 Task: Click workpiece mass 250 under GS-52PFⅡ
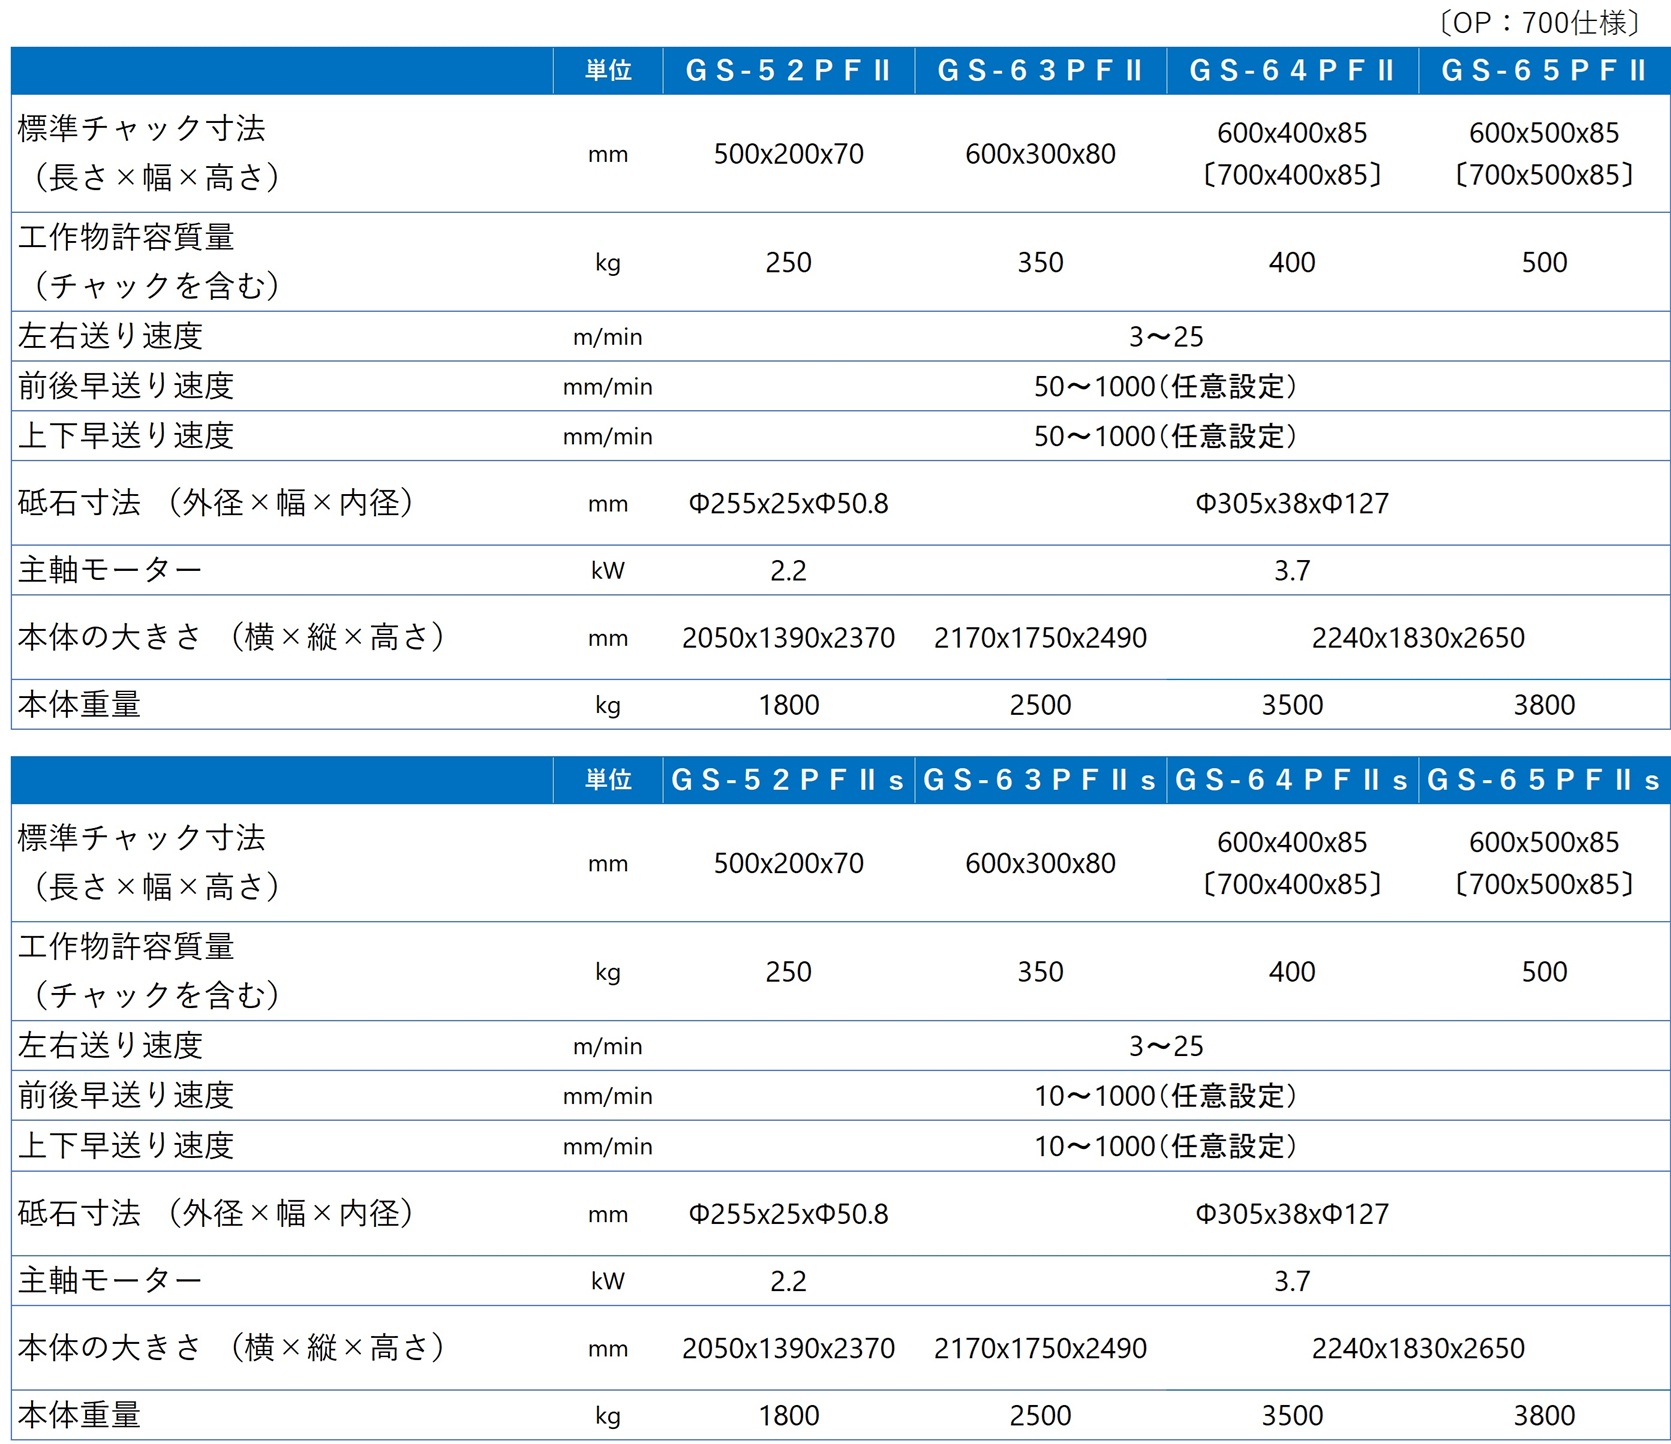788,263
